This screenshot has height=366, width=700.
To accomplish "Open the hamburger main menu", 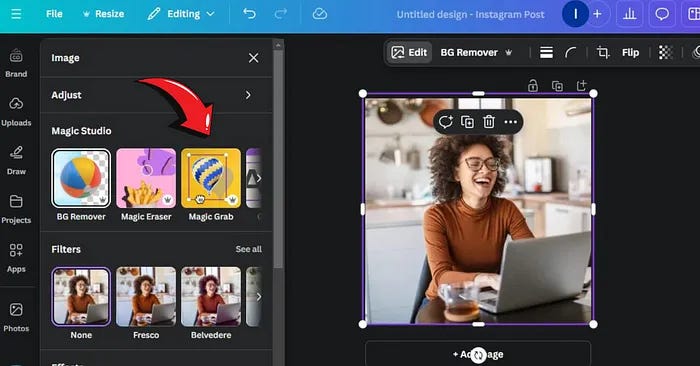I will pos(16,14).
